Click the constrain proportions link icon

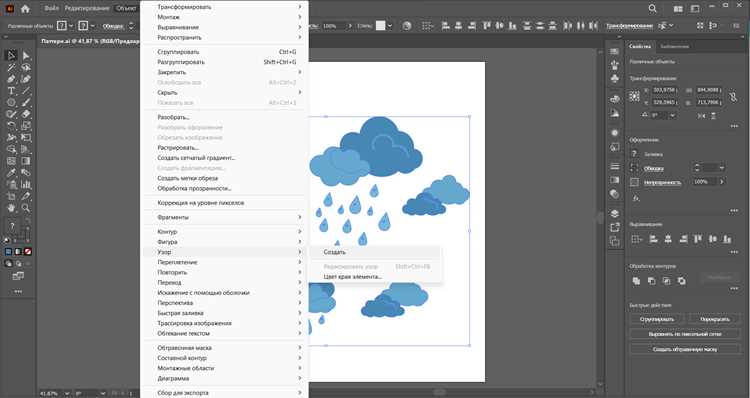[x=733, y=97]
